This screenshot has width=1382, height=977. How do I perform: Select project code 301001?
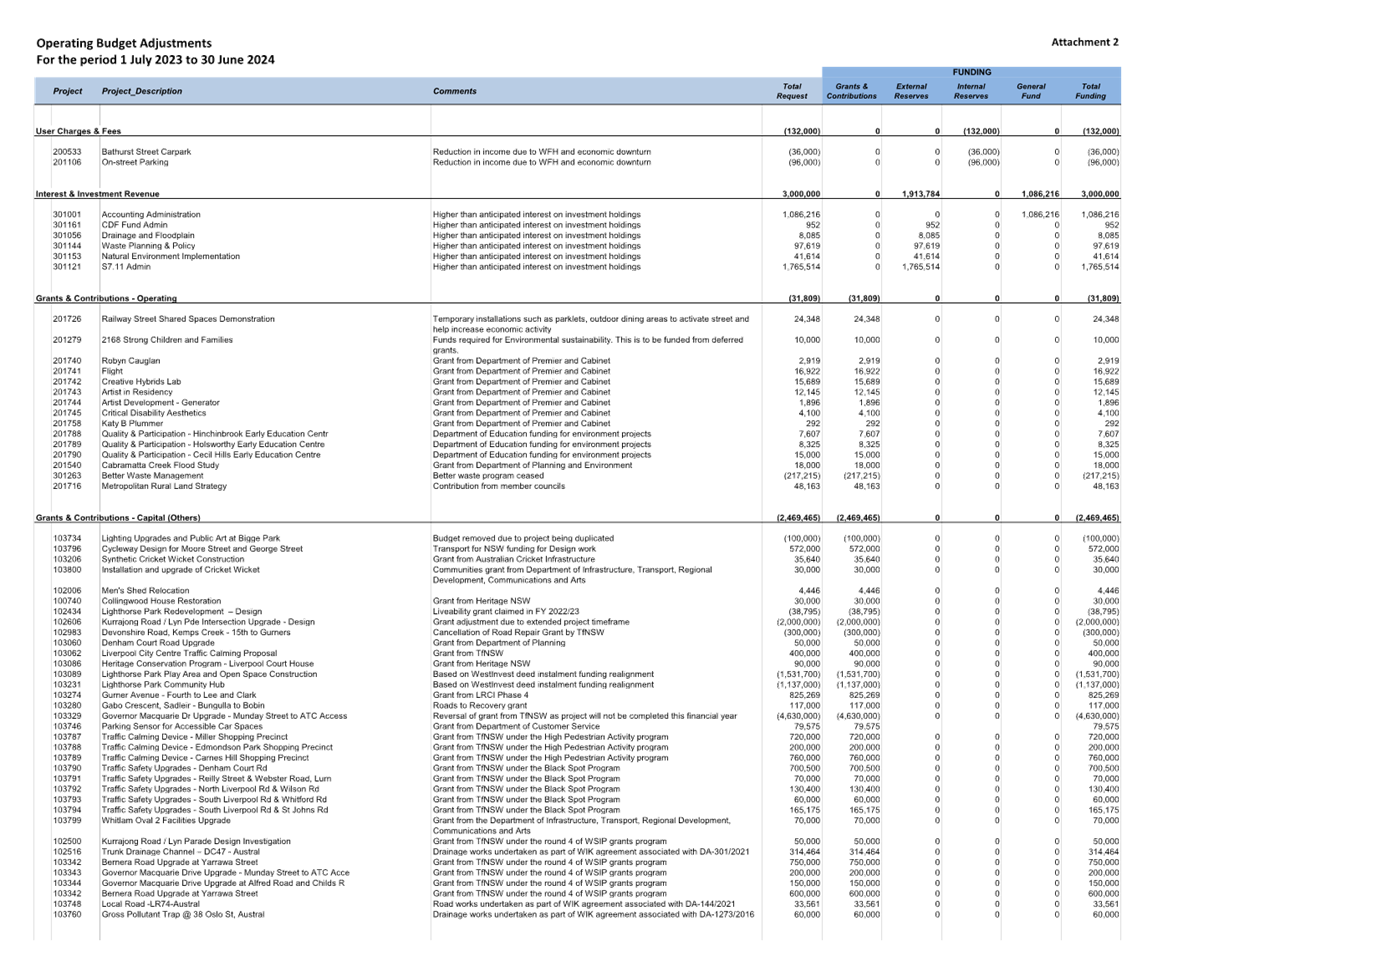point(67,214)
